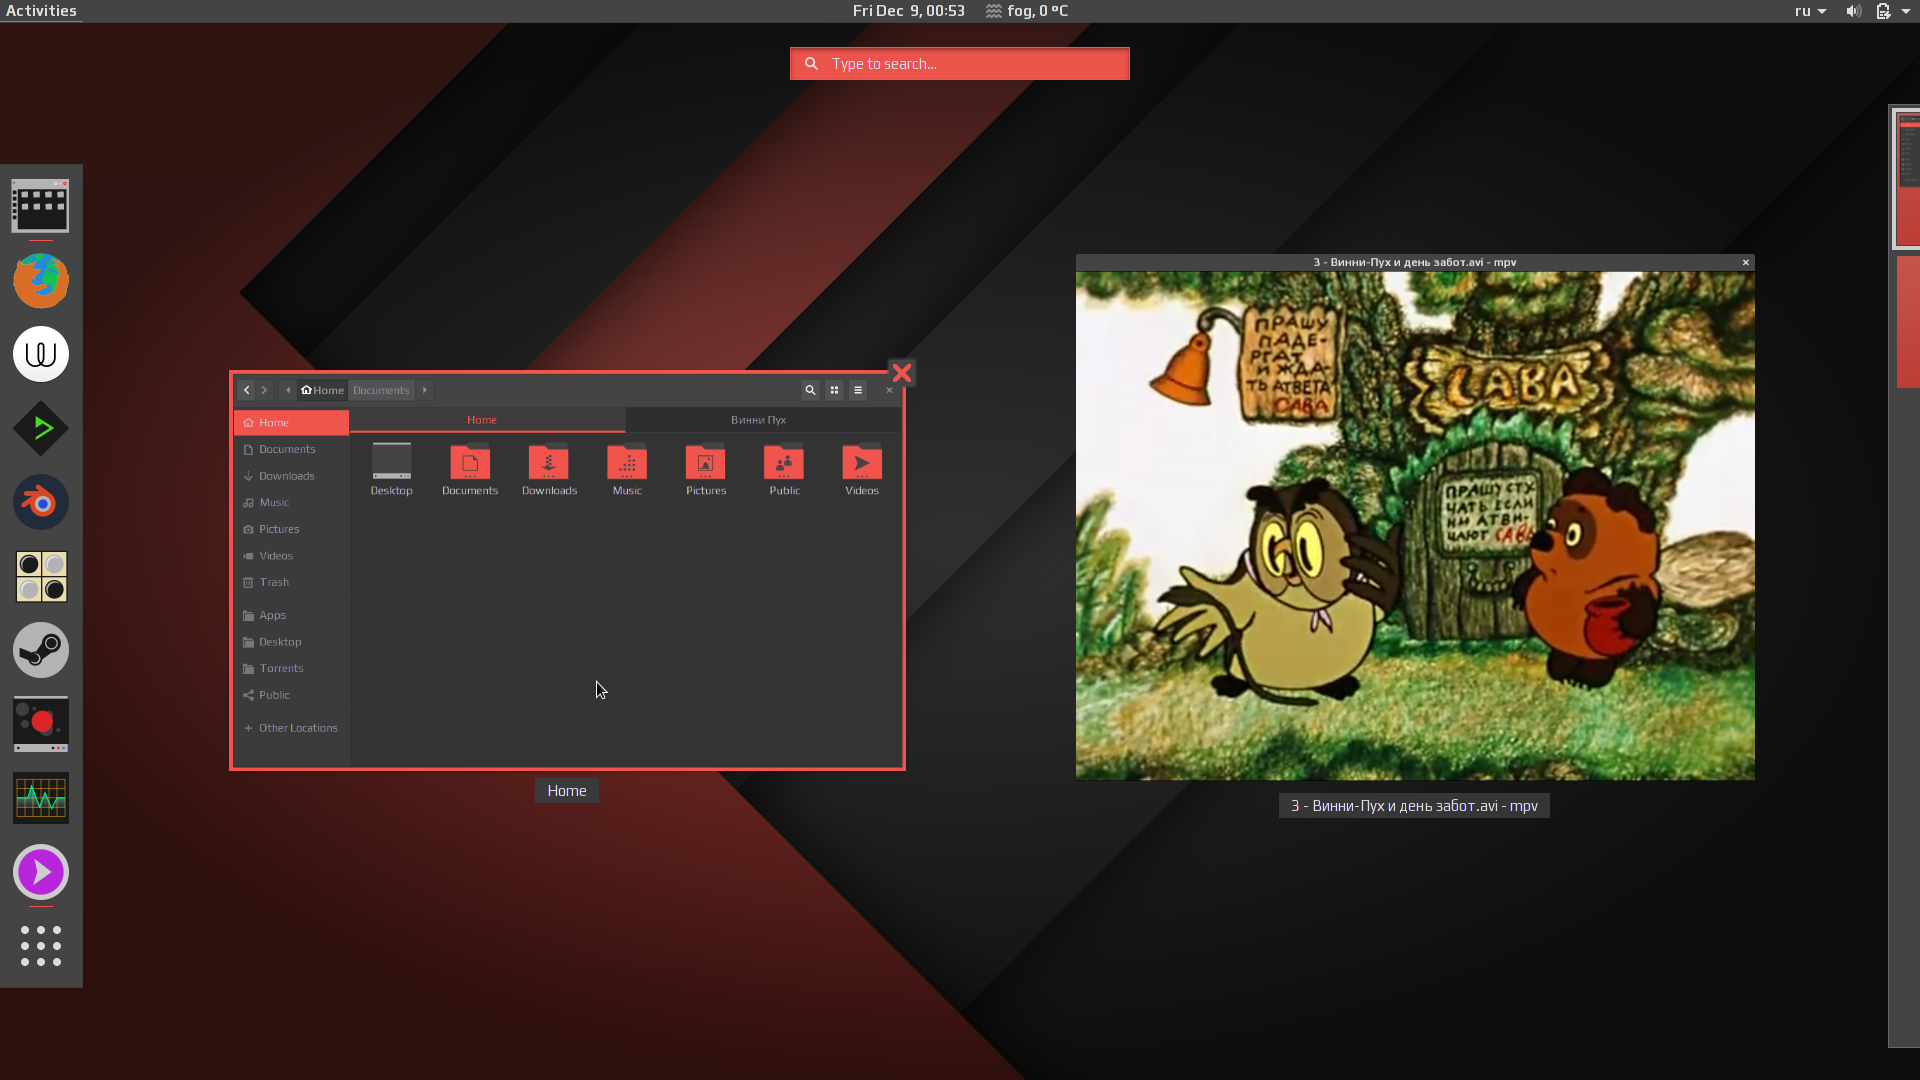The width and height of the screenshot is (1920, 1080).
Task: Launch the white W circle dock app
Action: point(41,354)
